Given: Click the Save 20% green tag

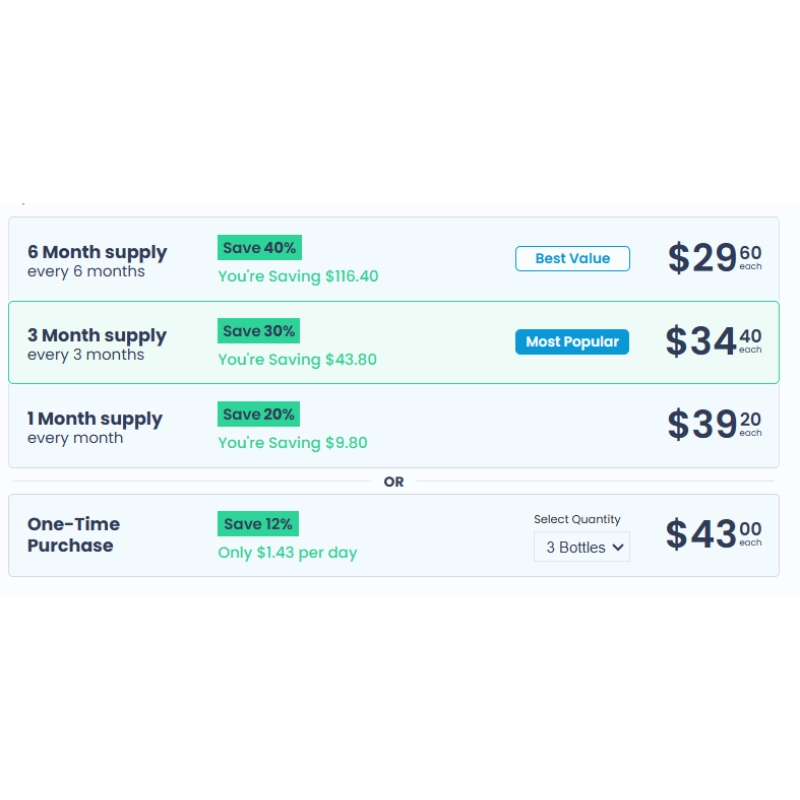Looking at the screenshot, I should [x=259, y=414].
